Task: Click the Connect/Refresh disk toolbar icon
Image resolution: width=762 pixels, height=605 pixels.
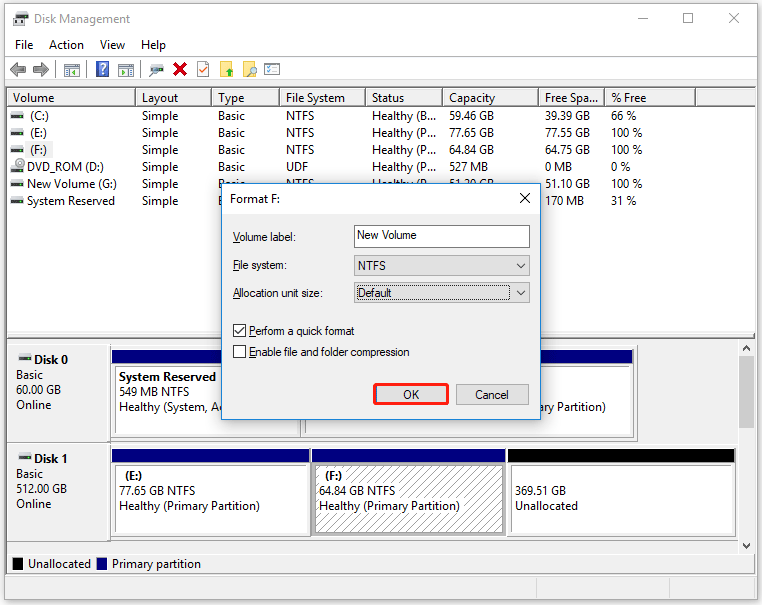Action: (156, 70)
